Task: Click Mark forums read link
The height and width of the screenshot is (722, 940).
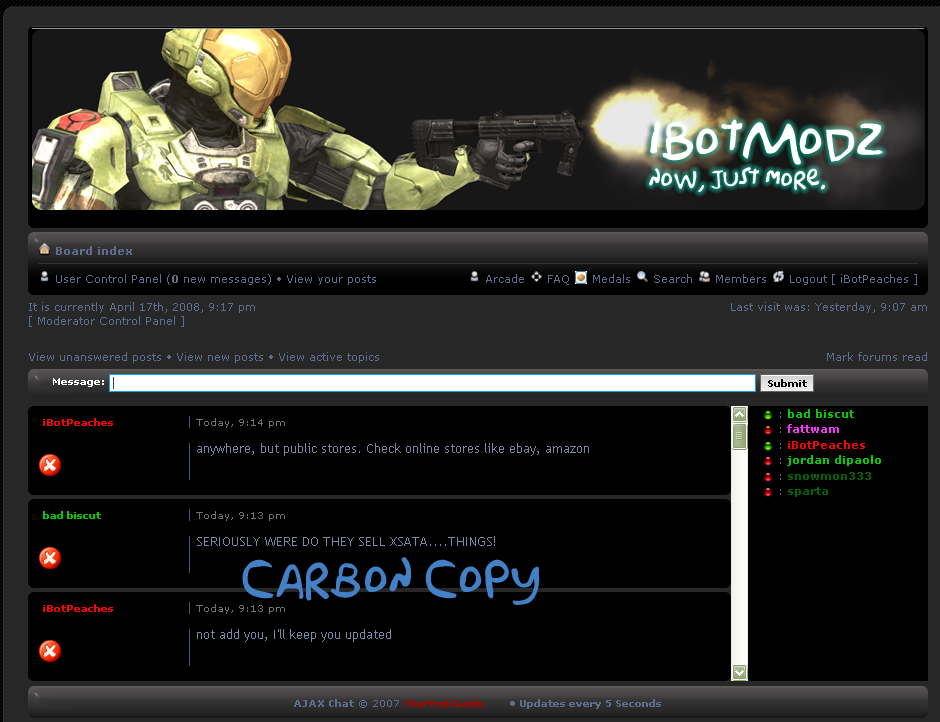Action: pos(876,357)
